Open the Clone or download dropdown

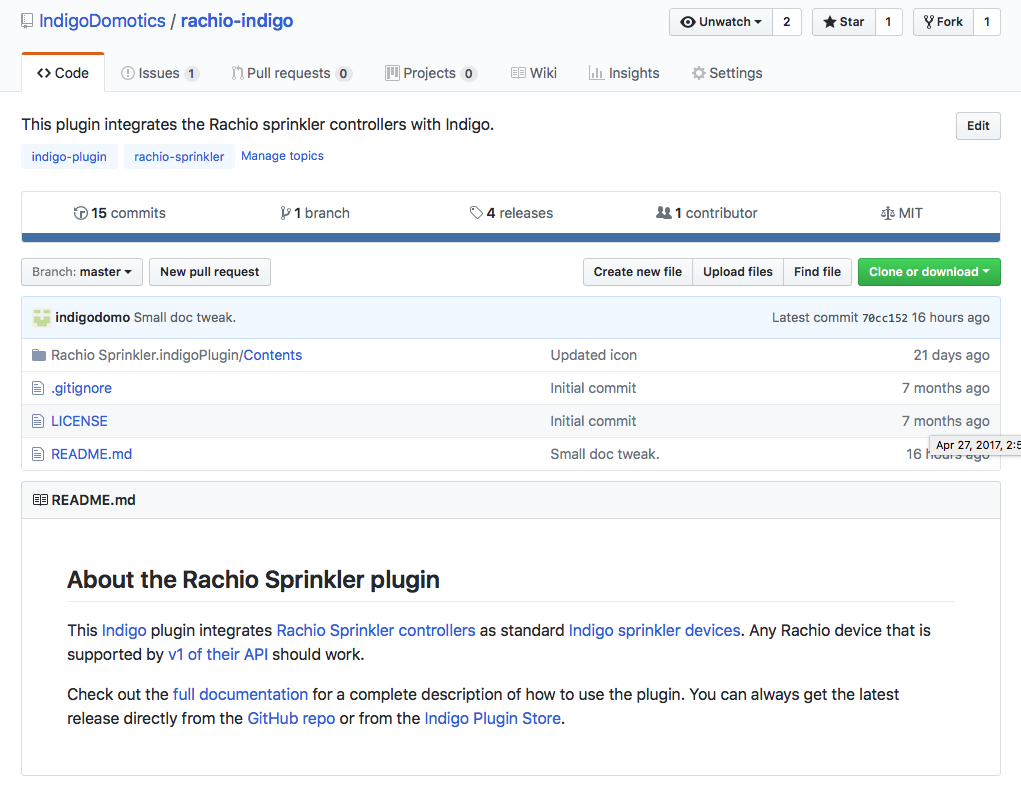point(929,272)
